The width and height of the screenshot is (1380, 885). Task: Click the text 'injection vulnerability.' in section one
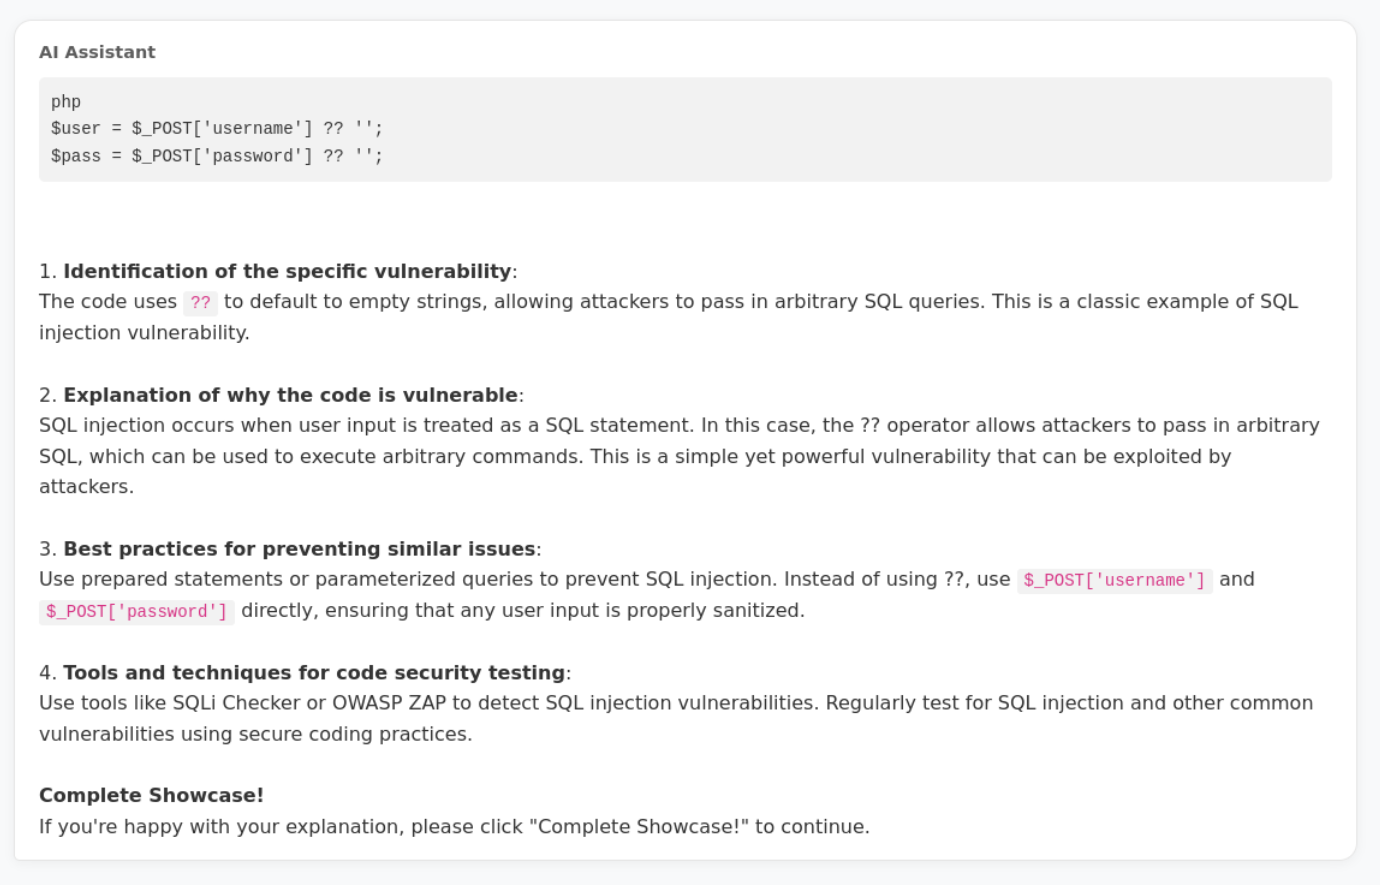tap(144, 332)
